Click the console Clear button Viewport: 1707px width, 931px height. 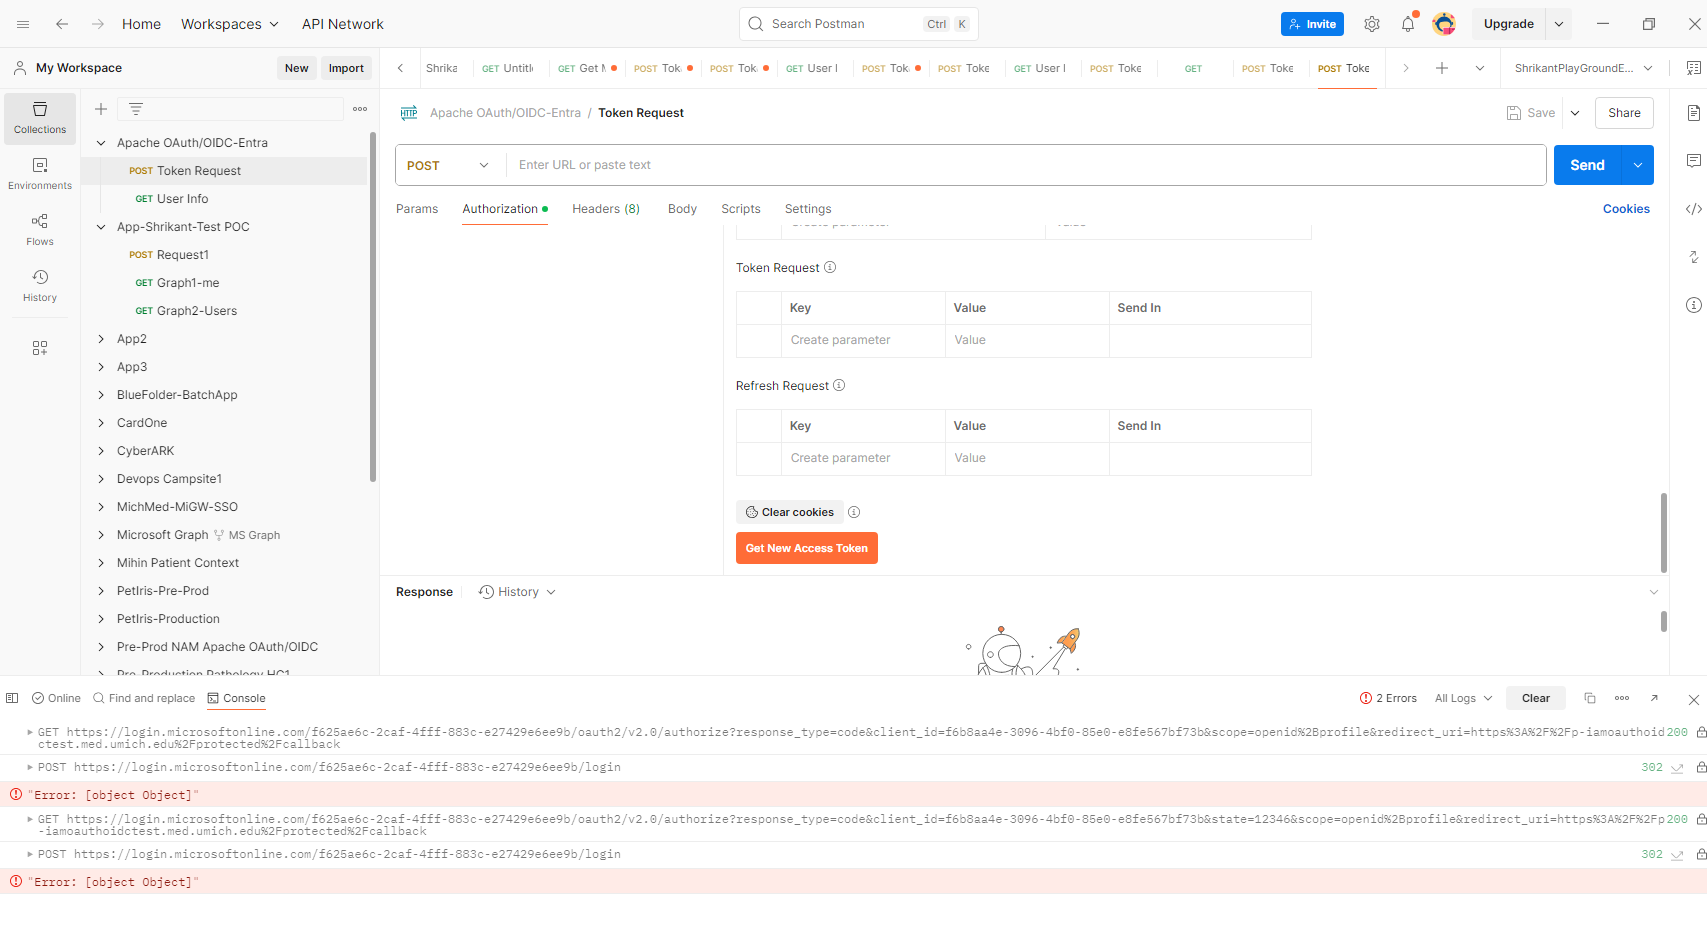click(x=1536, y=698)
